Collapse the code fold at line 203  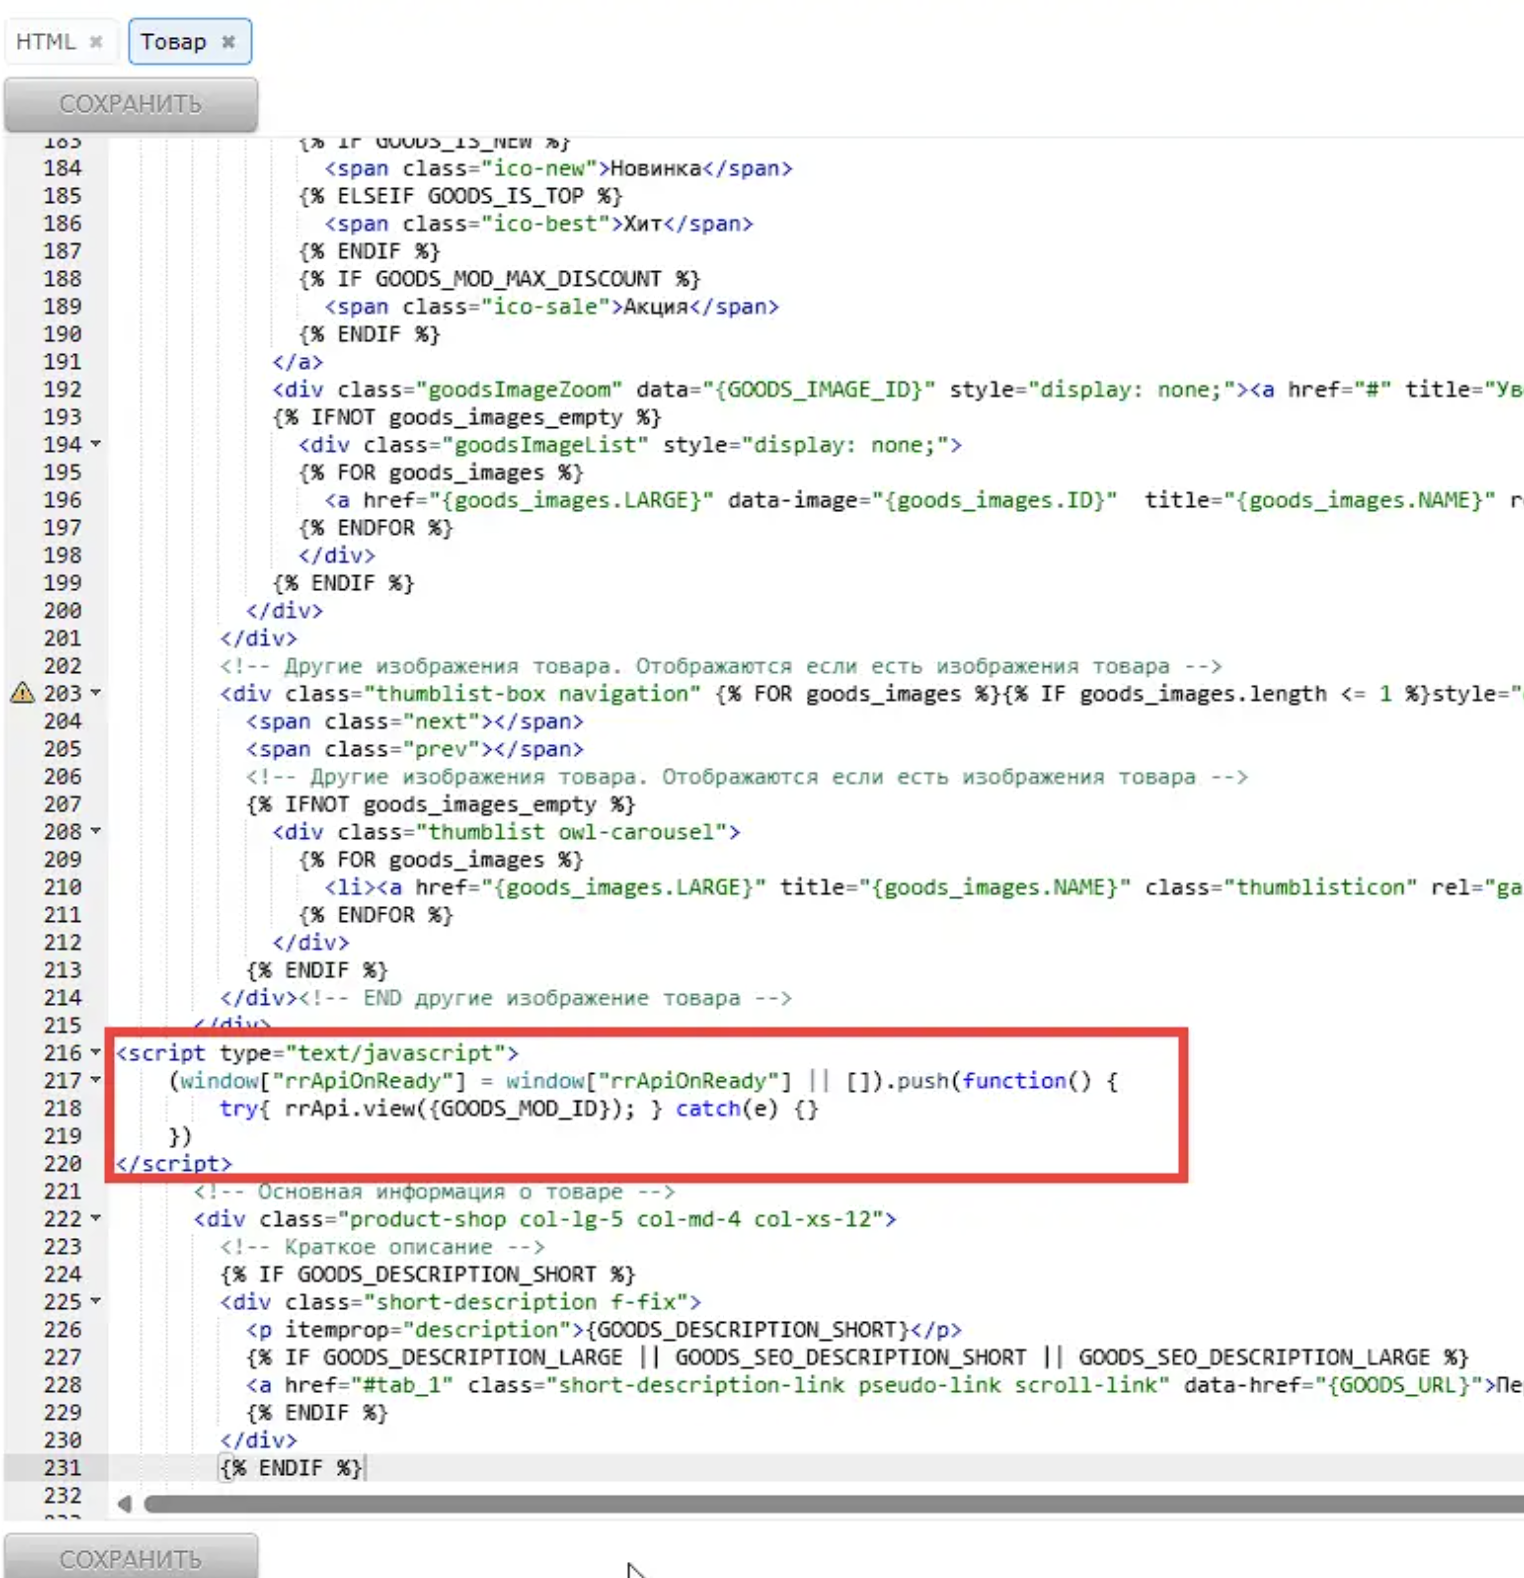pyautogui.click(x=96, y=692)
